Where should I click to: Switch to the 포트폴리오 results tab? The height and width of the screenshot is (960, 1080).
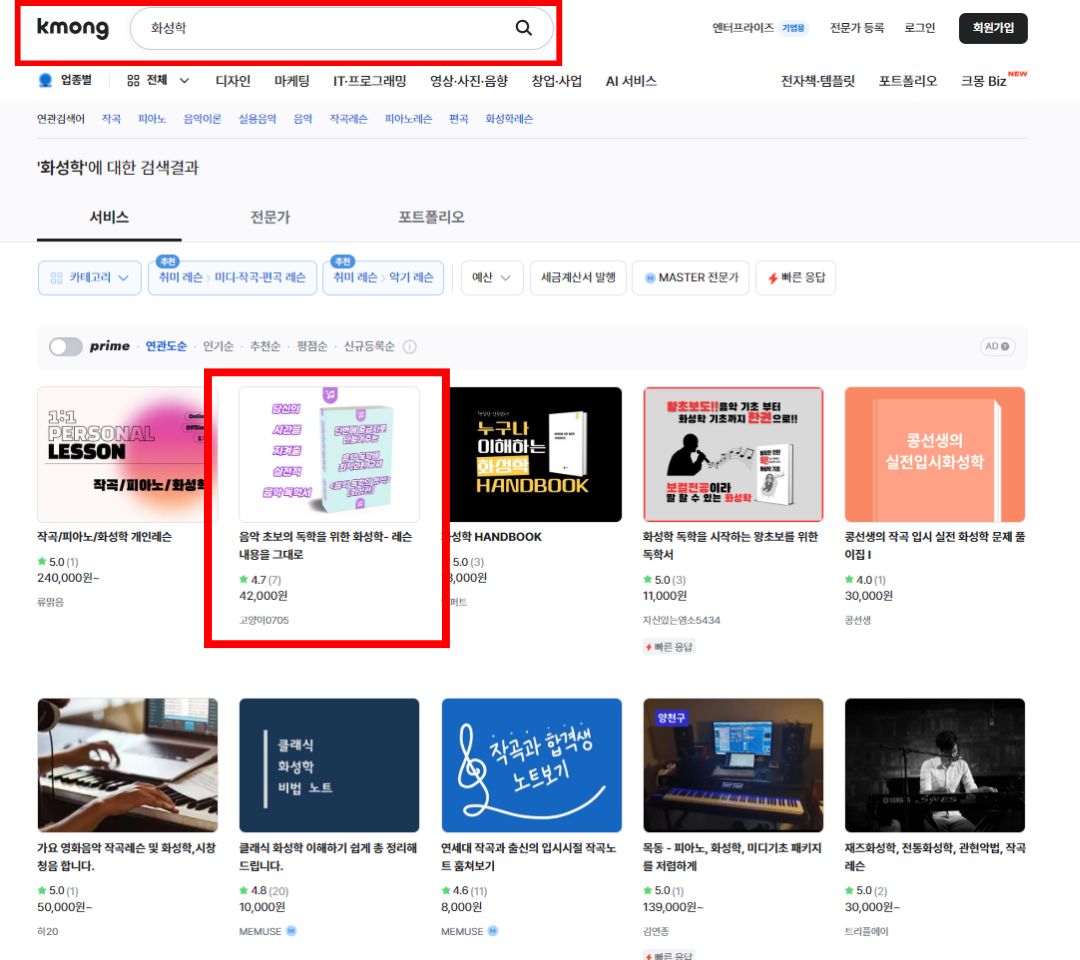click(x=431, y=217)
